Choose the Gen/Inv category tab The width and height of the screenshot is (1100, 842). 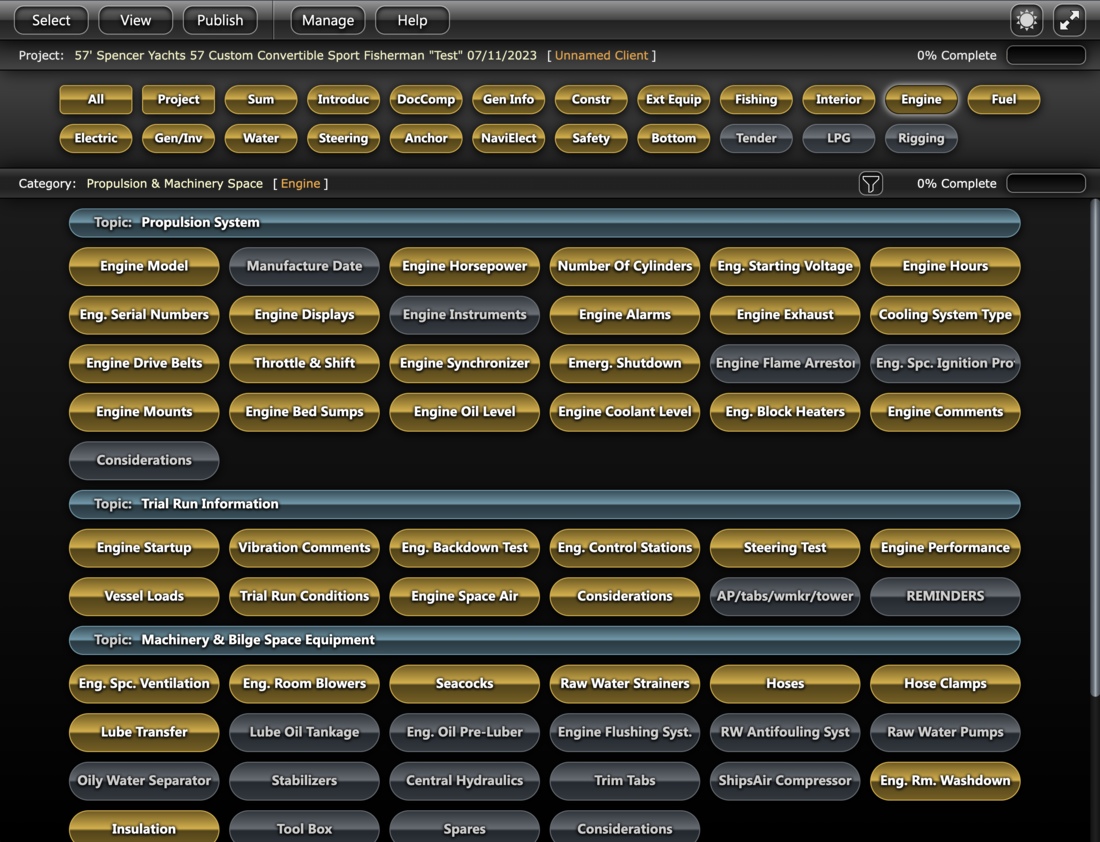(x=178, y=138)
